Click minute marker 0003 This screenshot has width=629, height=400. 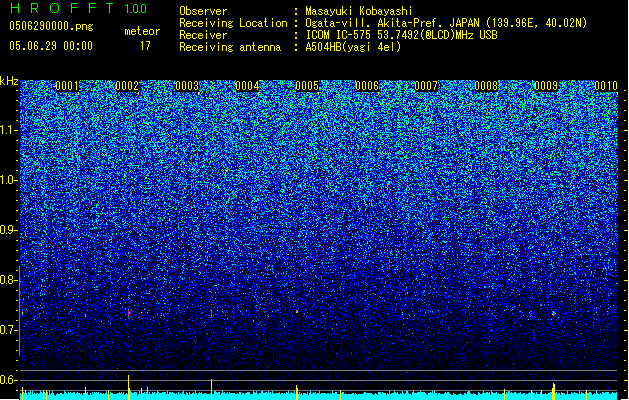(x=187, y=86)
